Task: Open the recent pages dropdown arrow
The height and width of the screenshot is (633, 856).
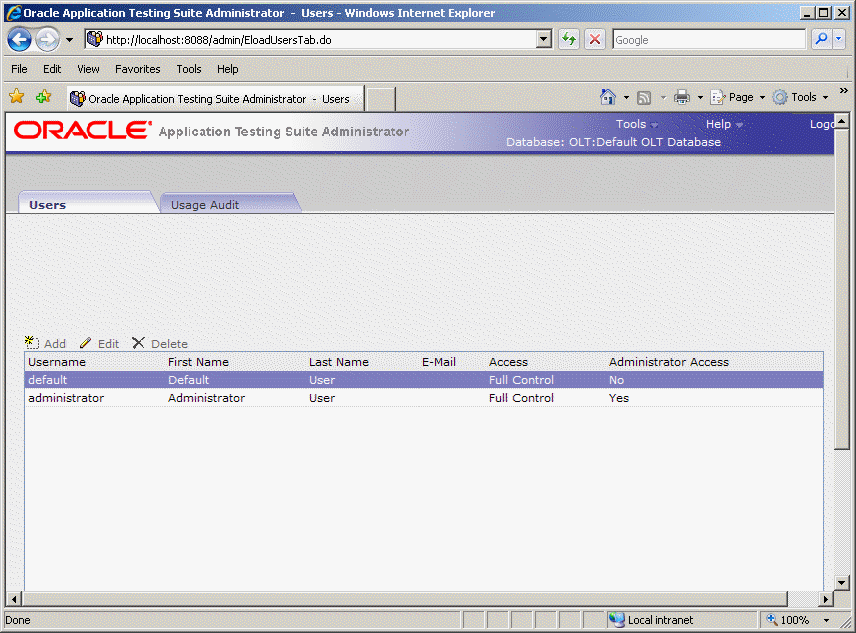Action: [69, 40]
